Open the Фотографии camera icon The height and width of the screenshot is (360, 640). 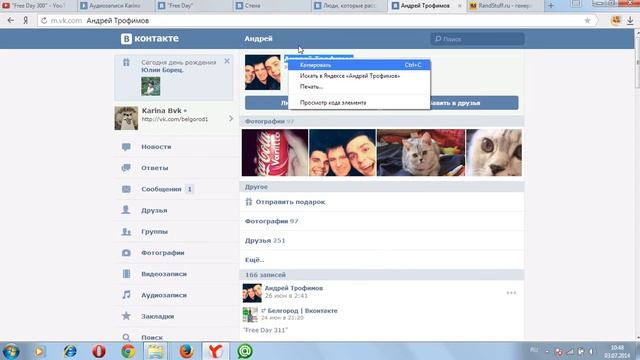point(126,253)
